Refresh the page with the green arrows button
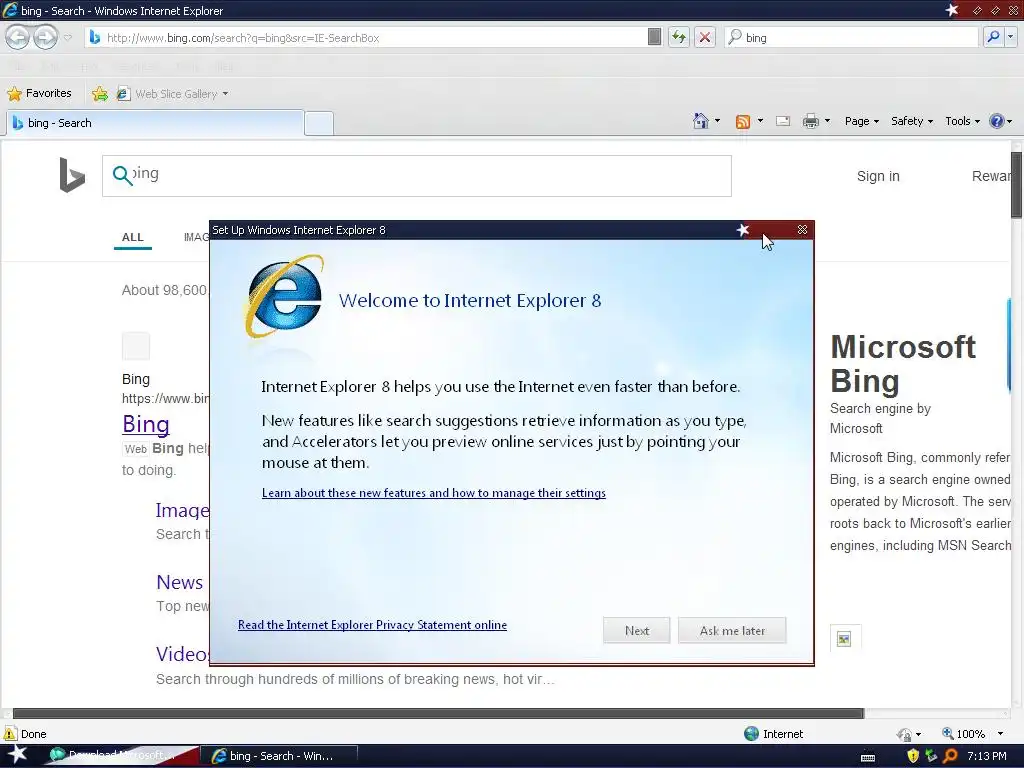The image size is (1024, 768). [x=679, y=37]
